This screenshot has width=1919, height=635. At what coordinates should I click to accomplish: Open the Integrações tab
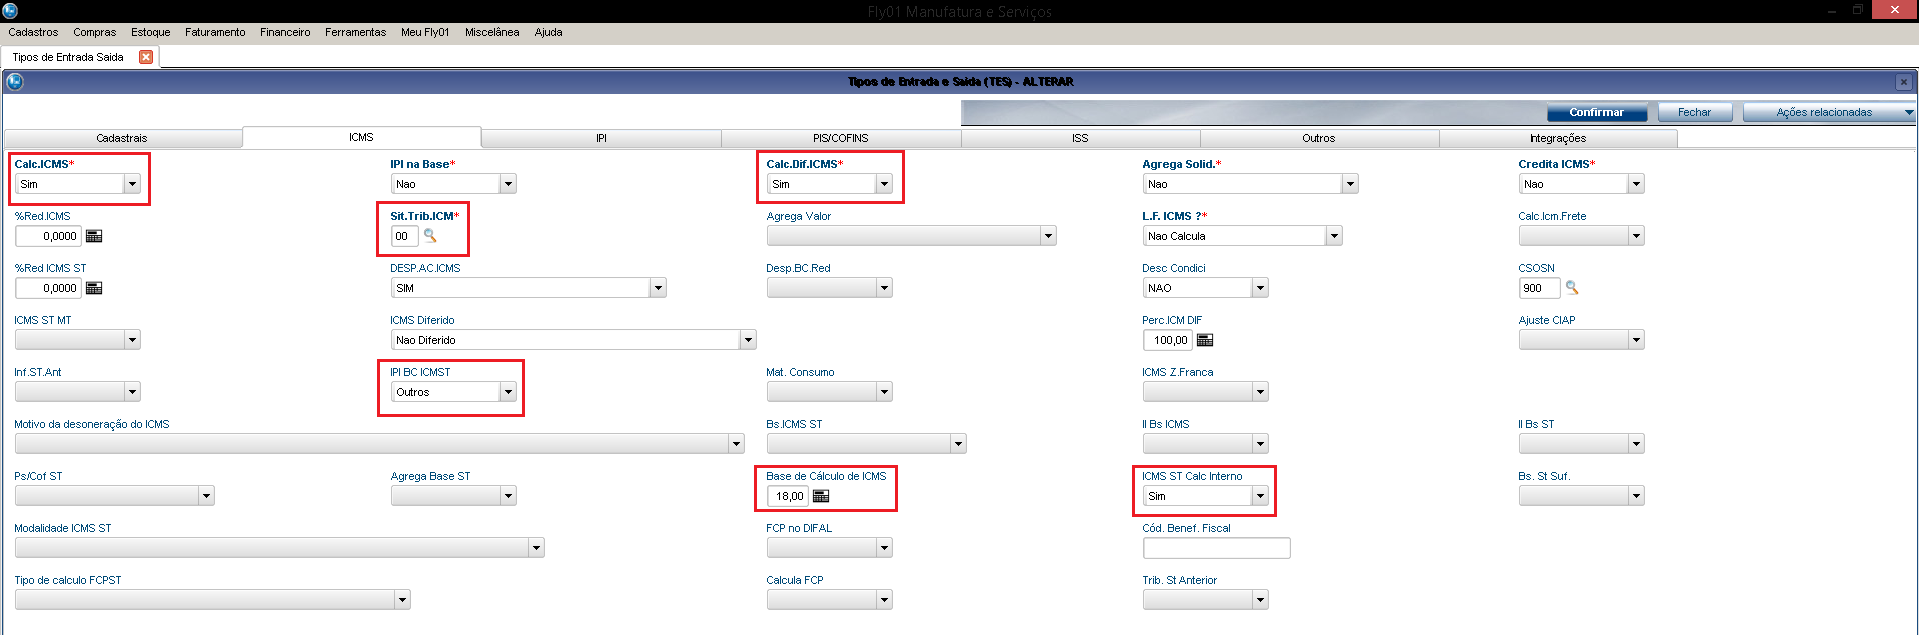click(1558, 138)
